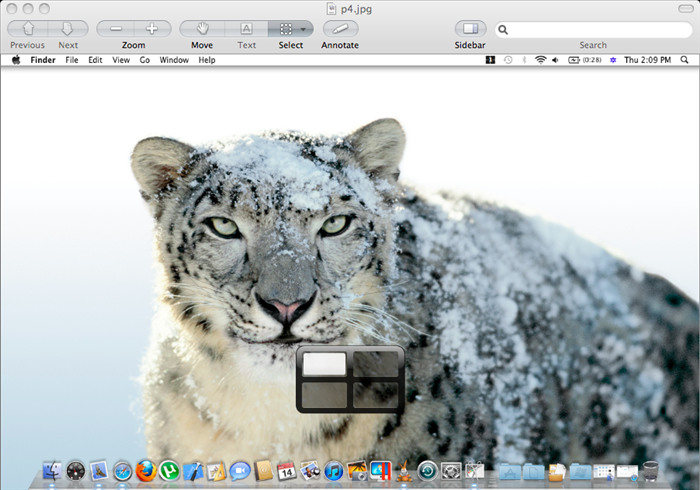Open the Finder menu
700x490 pixels.
tap(43, 60)
